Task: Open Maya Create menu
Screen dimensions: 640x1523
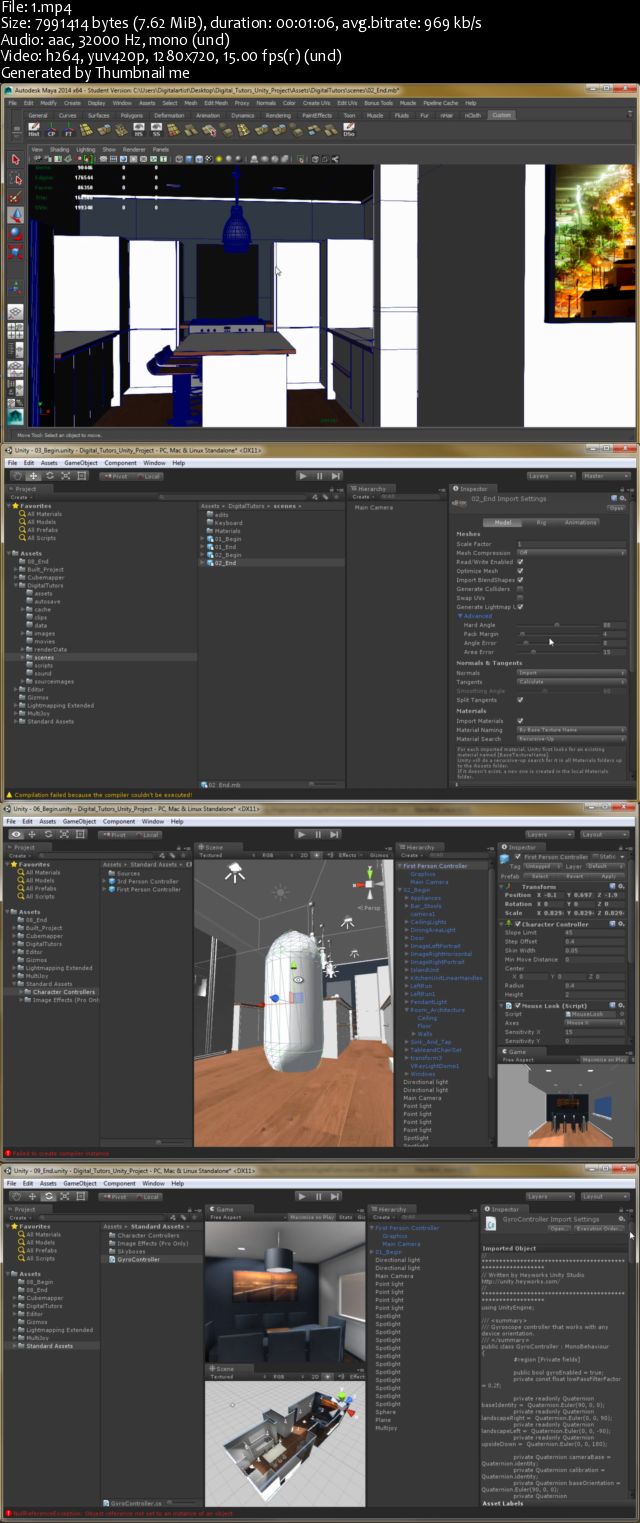Action: pos(72,102)
